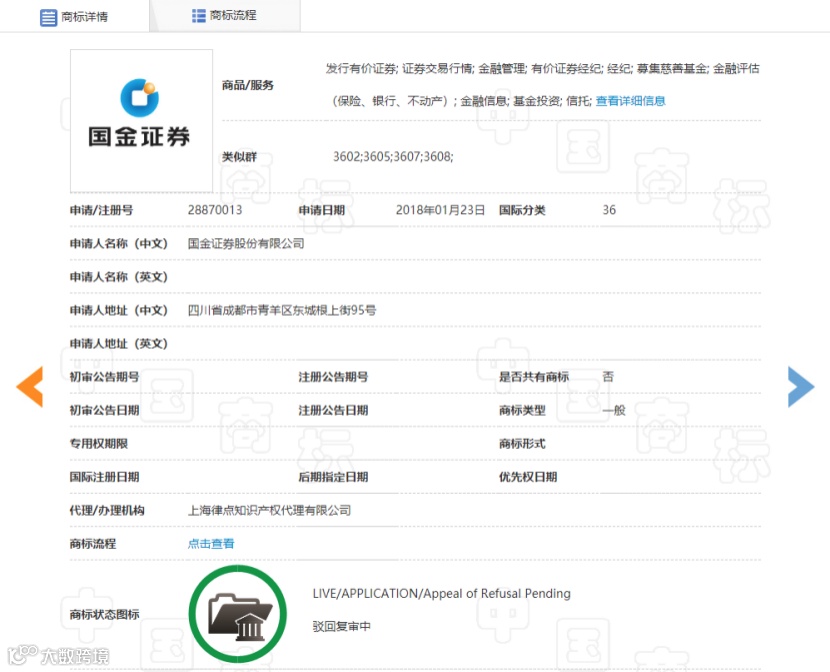830x672 pixels.
Task: Select applicant name 国金证券股份有限公司
Action: coord(246,243)
